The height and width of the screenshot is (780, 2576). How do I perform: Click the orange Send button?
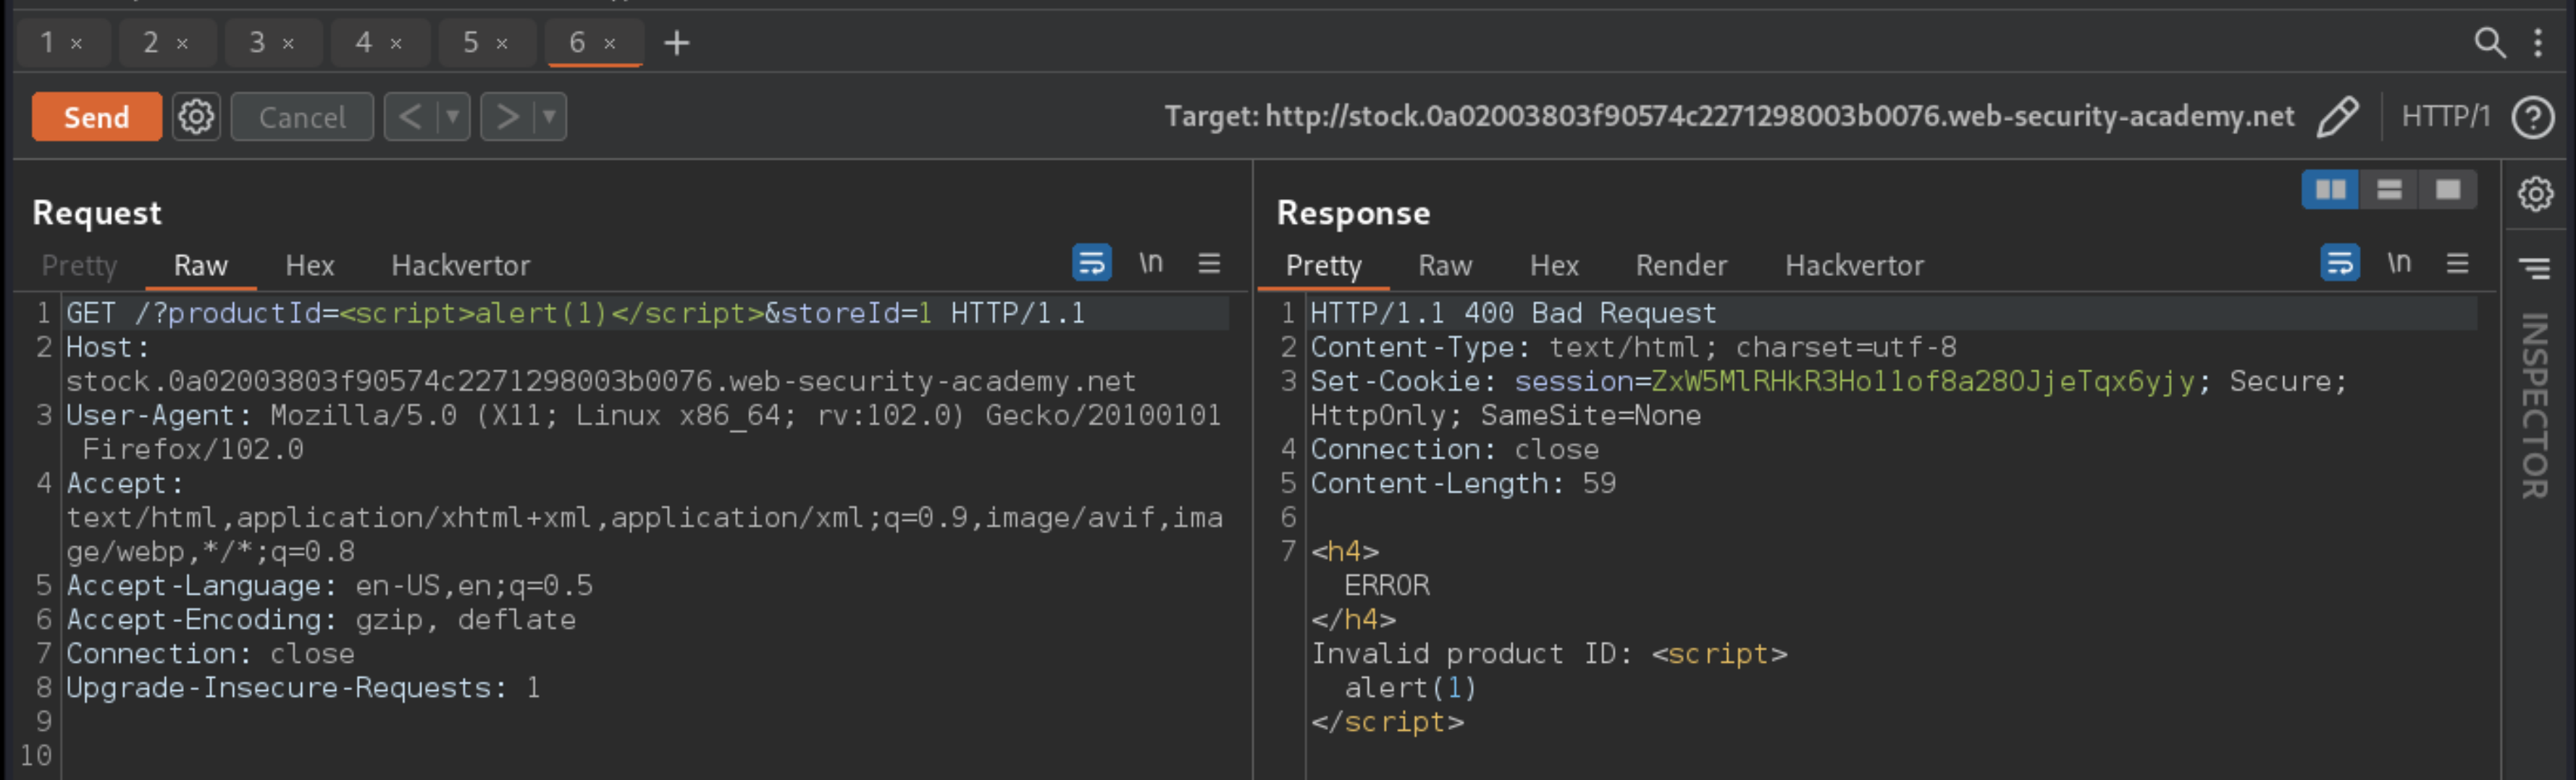(x=96, y=117)
